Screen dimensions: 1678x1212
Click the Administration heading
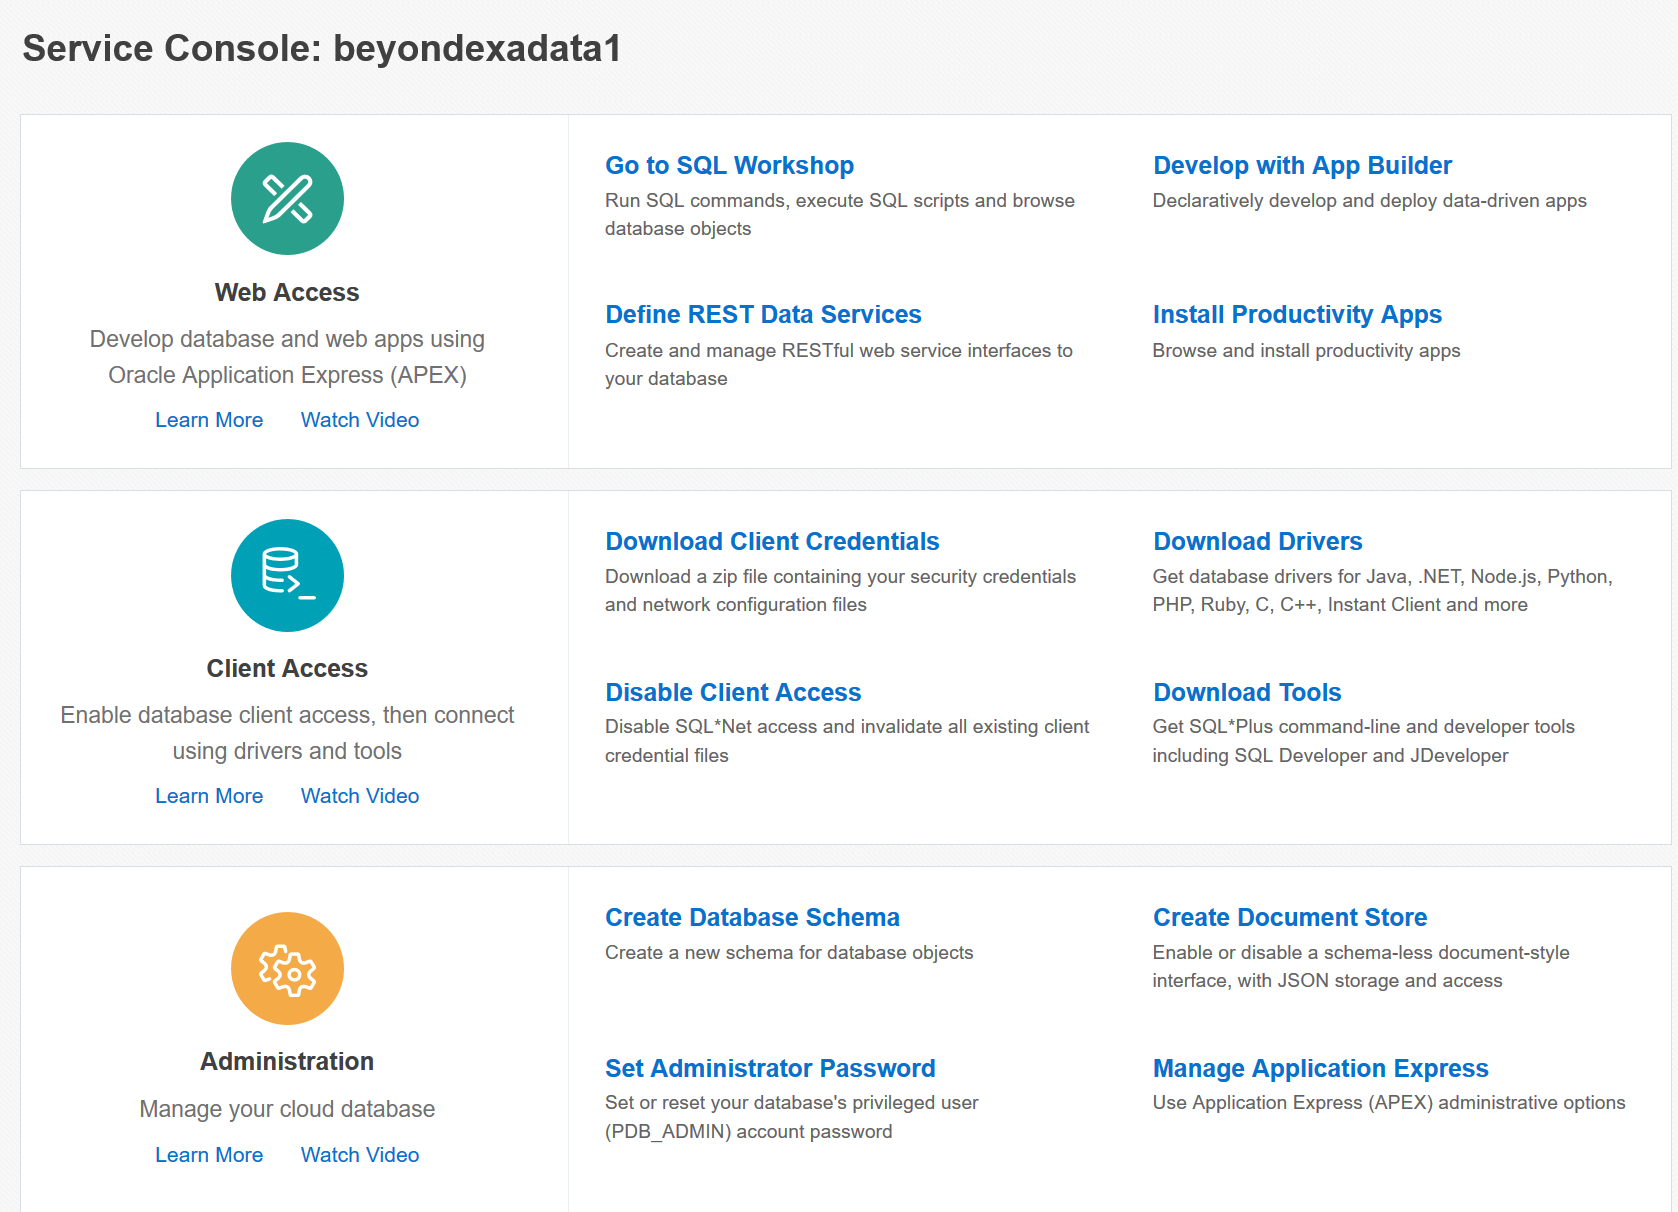click(287, 1061)
